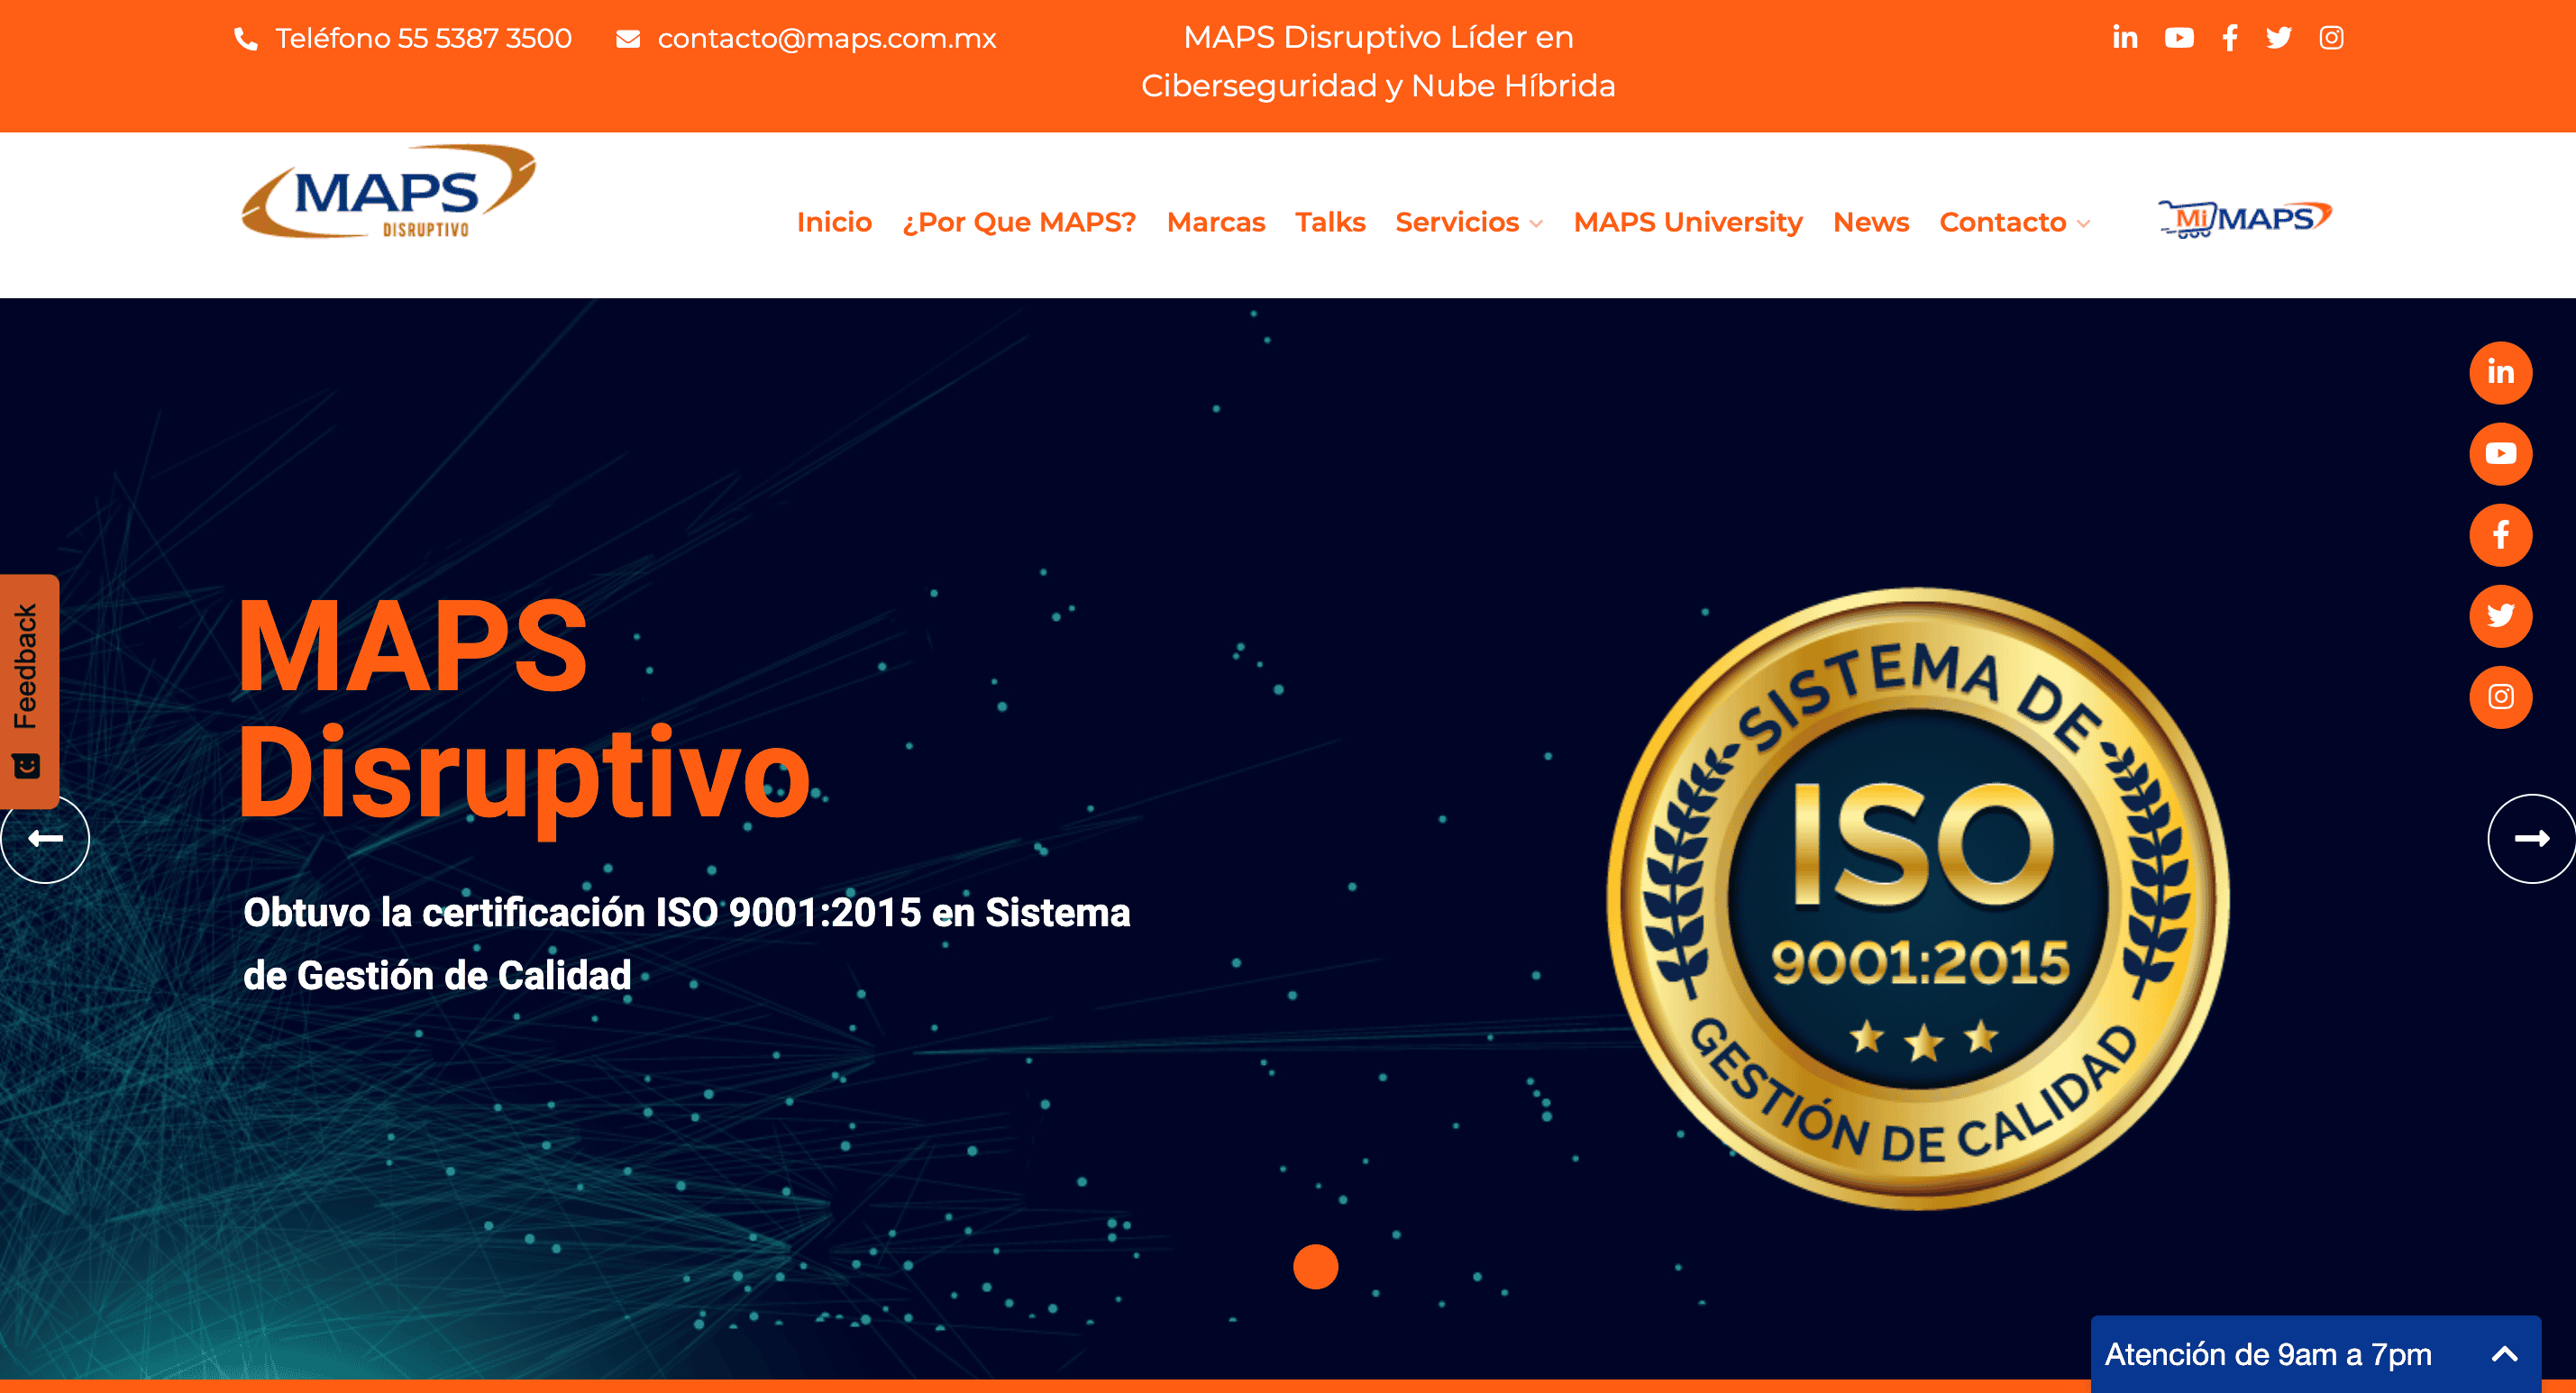Click the phone icon beside Teléfono
The width and height of the screenshot is (2576, 1393).
[246, 39]
